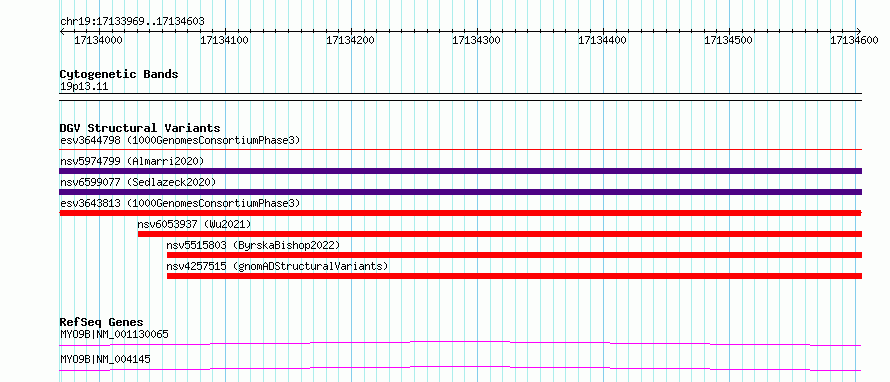Click the magenta MYO9B NM_004145 transcript line
This screenshot has height=382, width=890.
(x=460, y=368)
